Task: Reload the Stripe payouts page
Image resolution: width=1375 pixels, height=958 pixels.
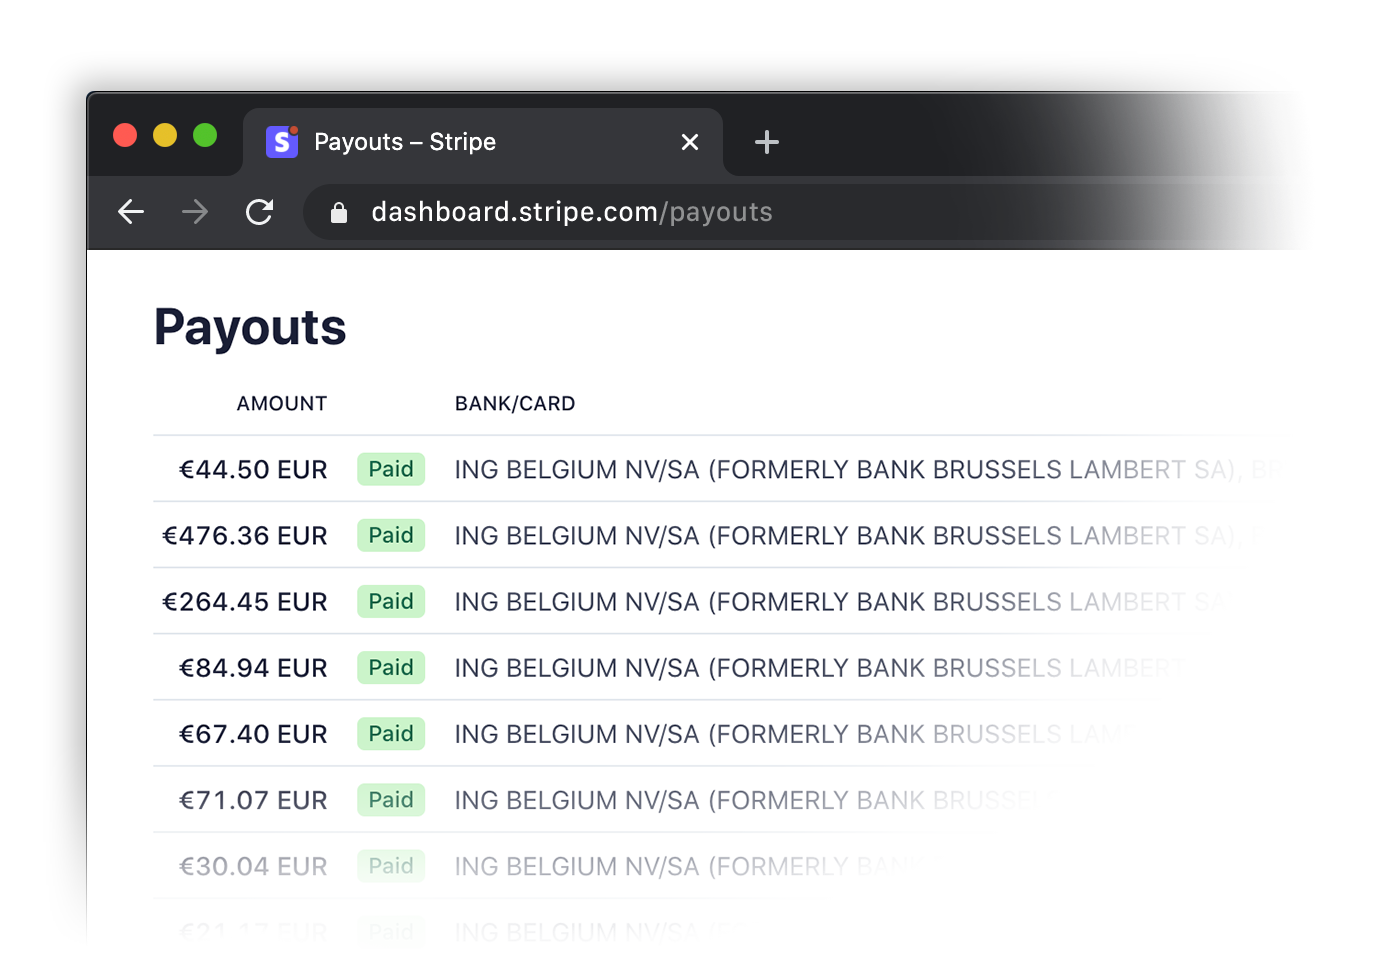Action: point(259,211)
